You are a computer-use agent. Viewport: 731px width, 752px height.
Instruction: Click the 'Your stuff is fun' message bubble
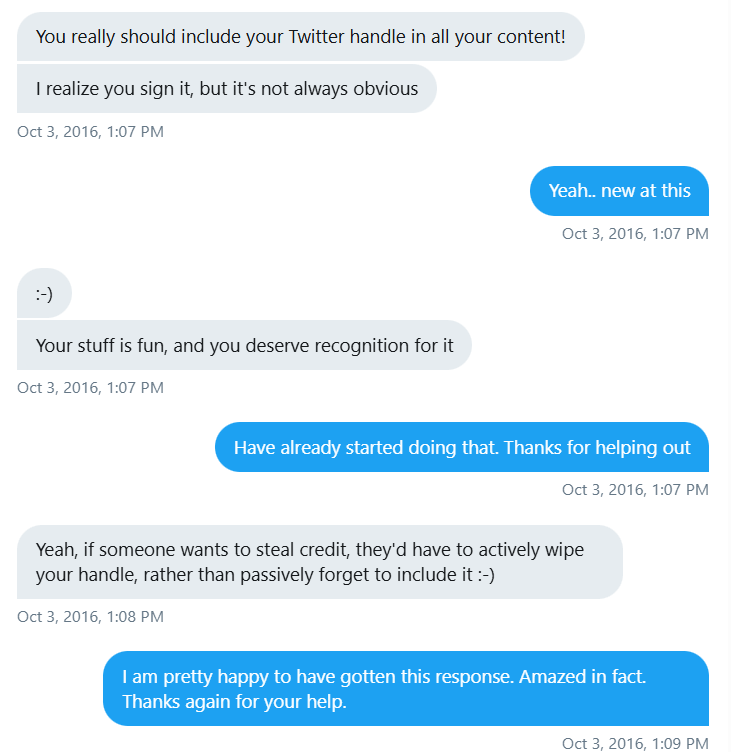tap(244, 345)
